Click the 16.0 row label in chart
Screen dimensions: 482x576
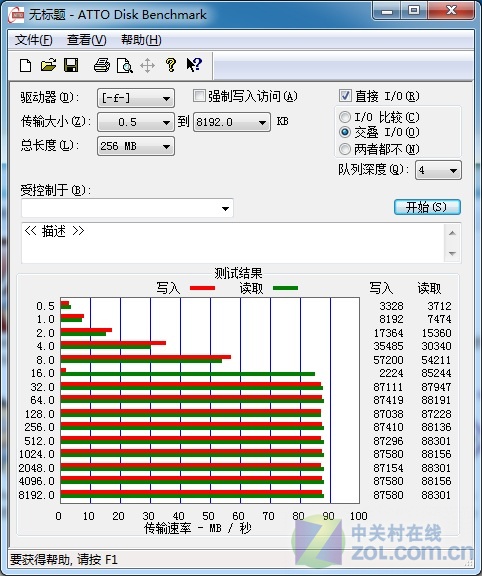coord(43,373)
